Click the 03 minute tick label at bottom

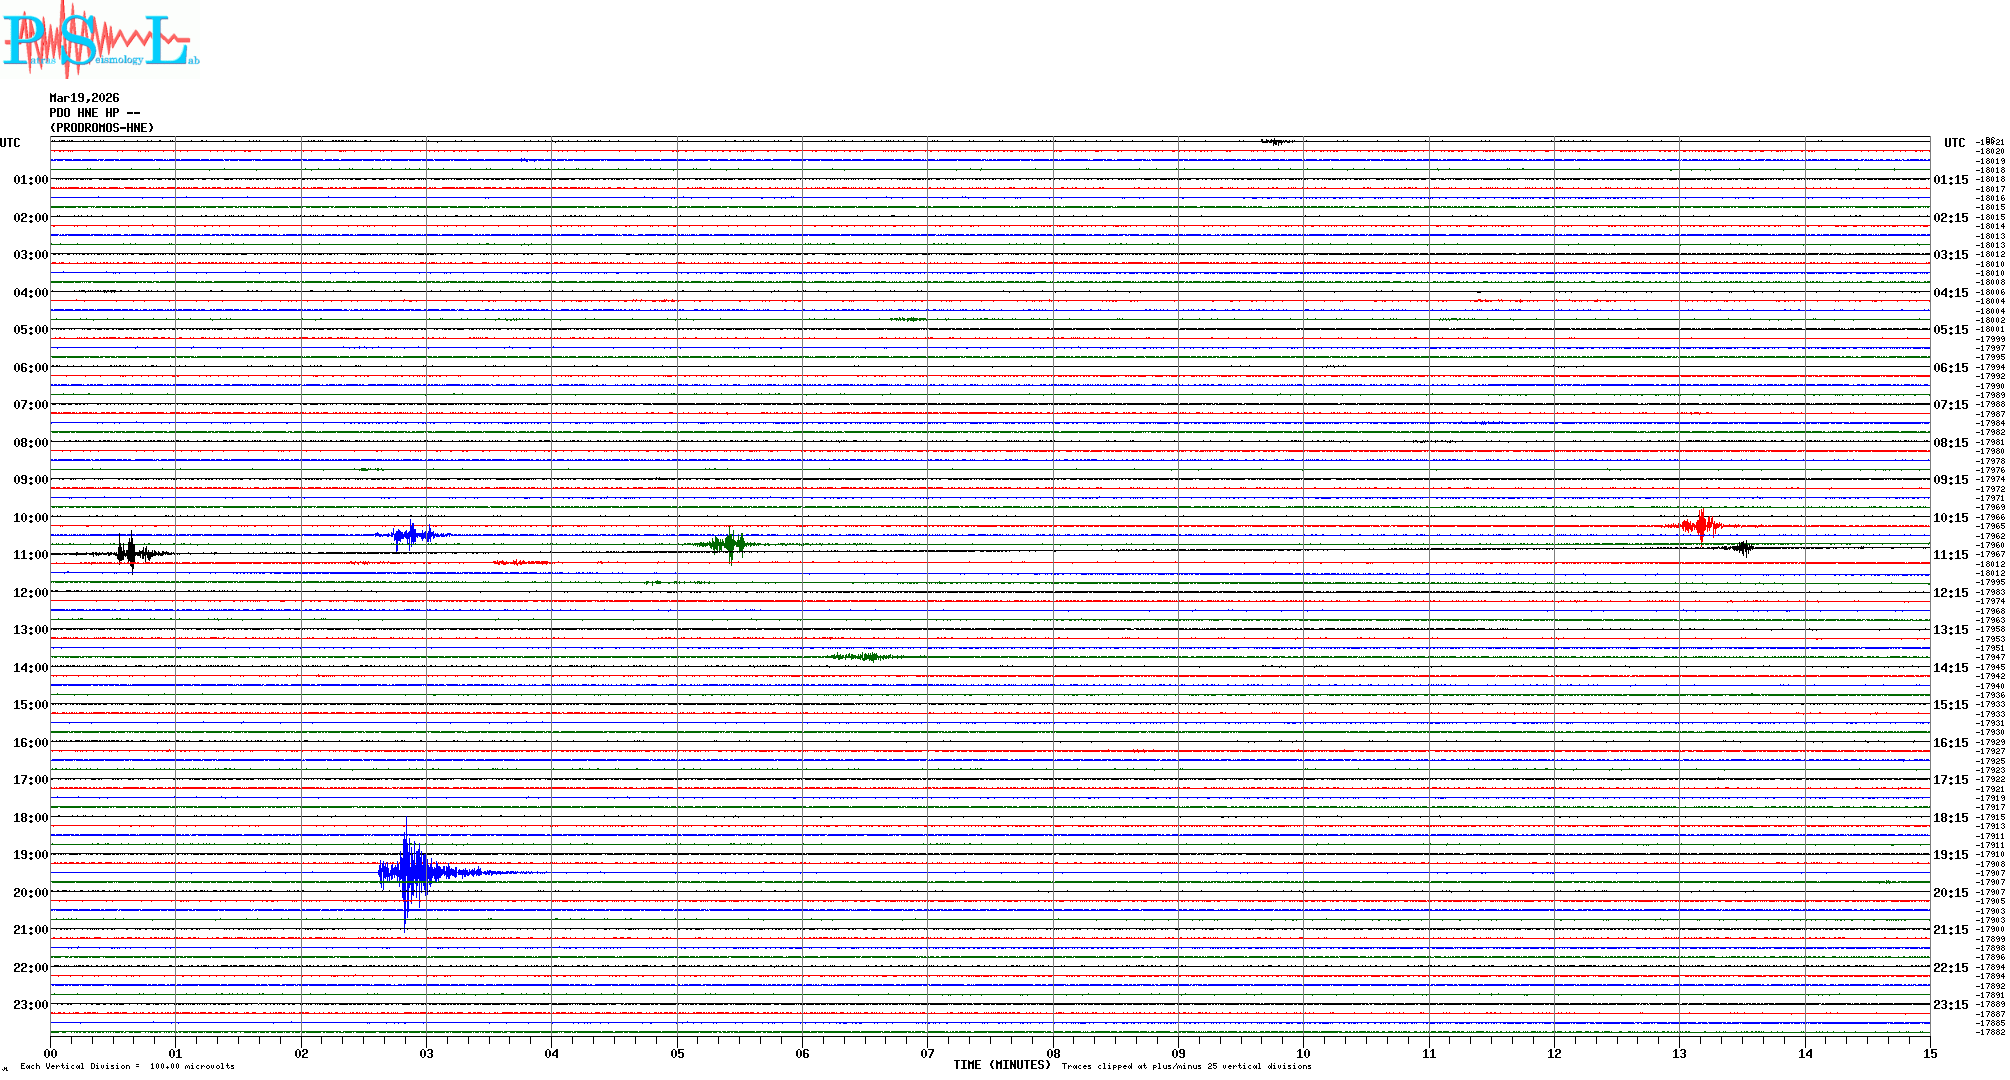[x=427, y=1053]
